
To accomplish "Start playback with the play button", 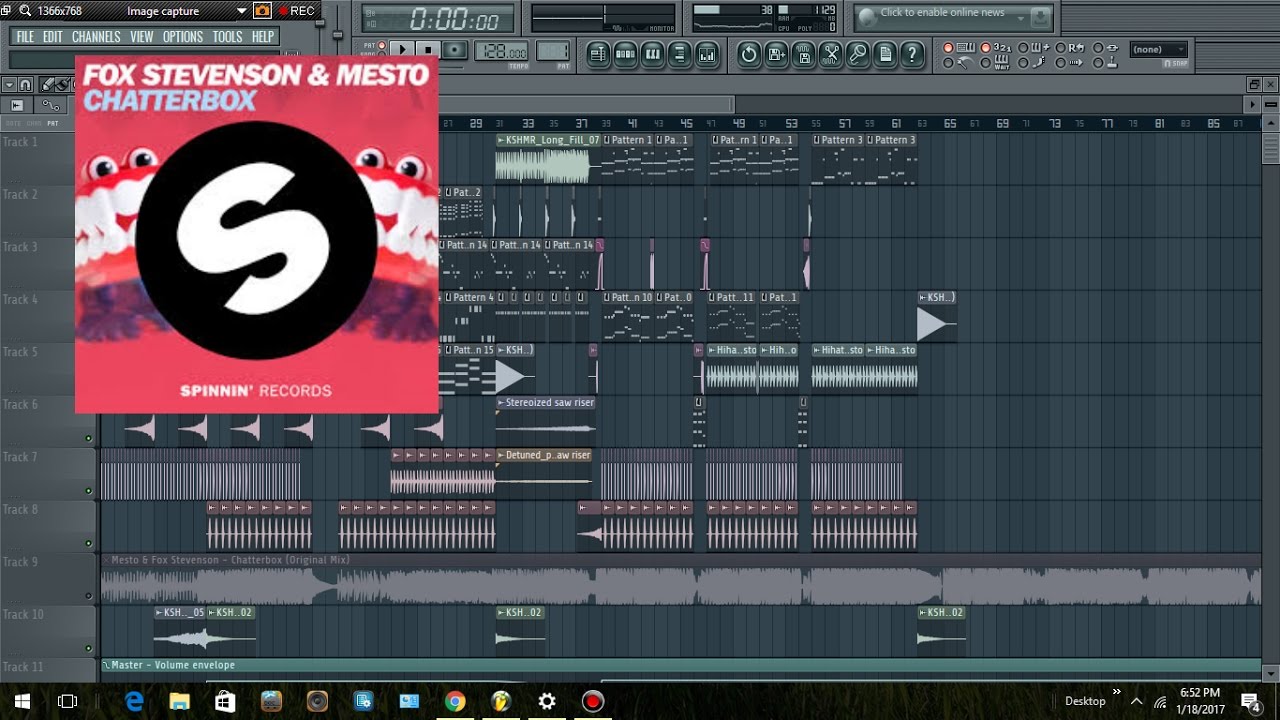I will tap(402, 49).
